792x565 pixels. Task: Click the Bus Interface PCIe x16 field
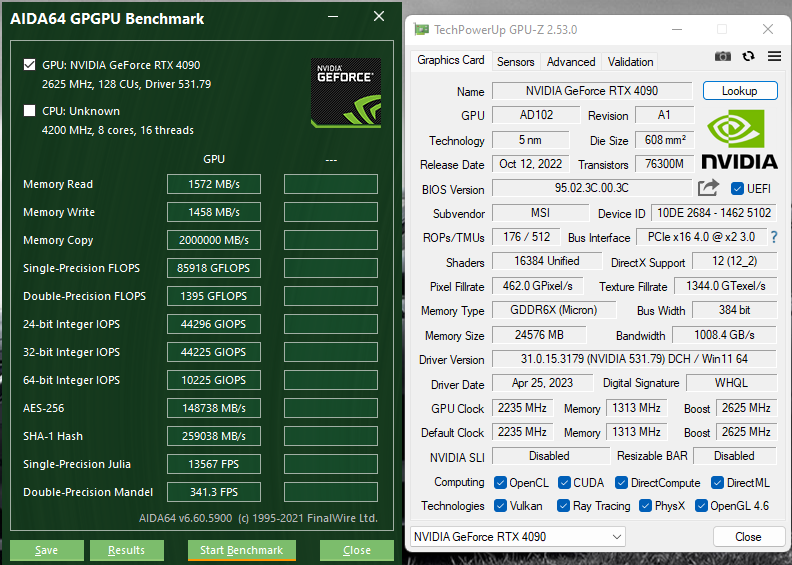[x=701, y=237]
